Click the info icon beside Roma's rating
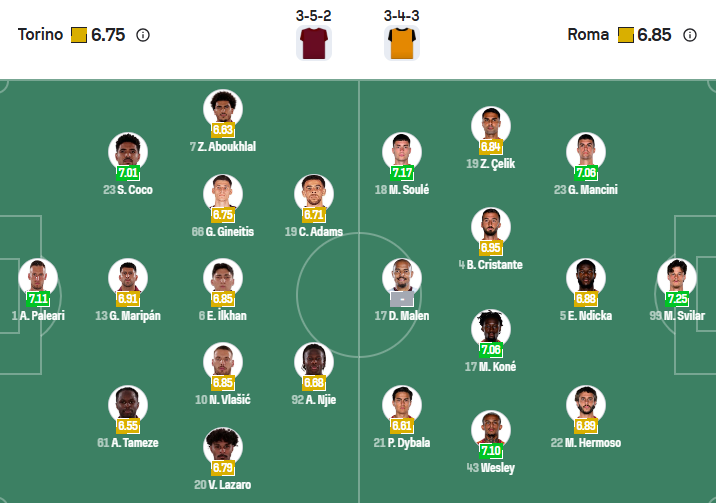The width and height of the screenshot is (716, 503). pyautogui.click(x=690, y=35)
